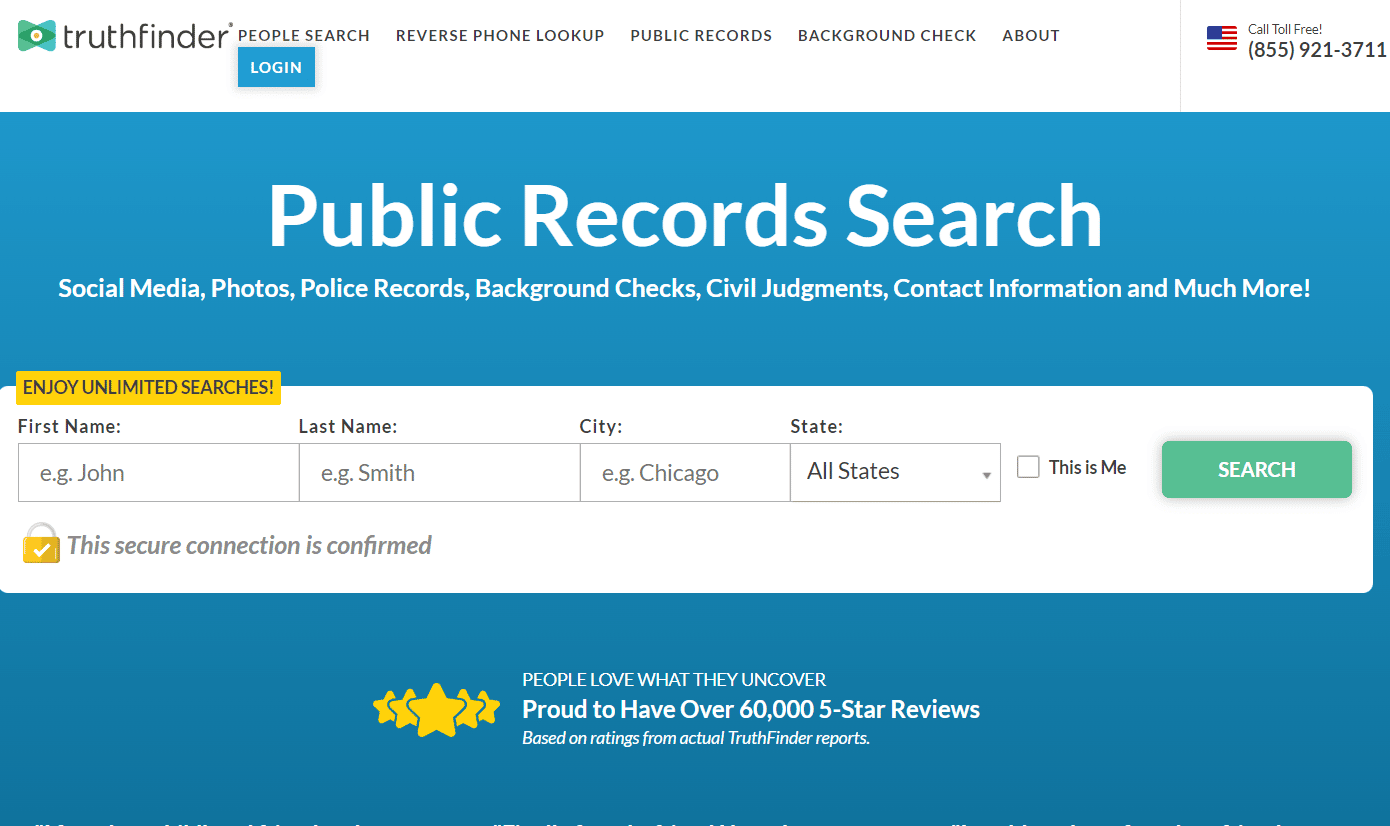Click the Call Toll Free label

(1285, 29)
